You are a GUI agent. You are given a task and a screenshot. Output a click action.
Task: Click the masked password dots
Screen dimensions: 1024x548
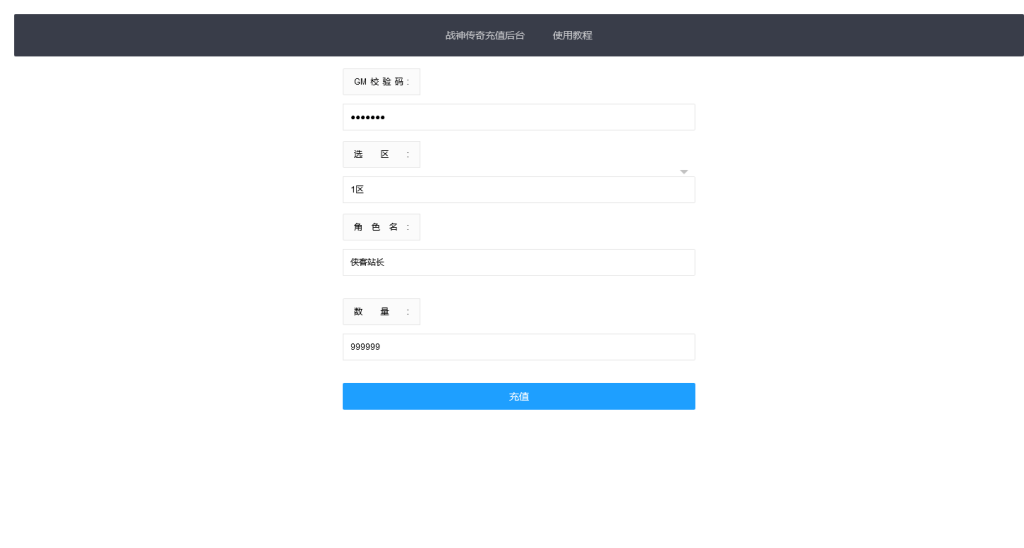coord(367,118)
